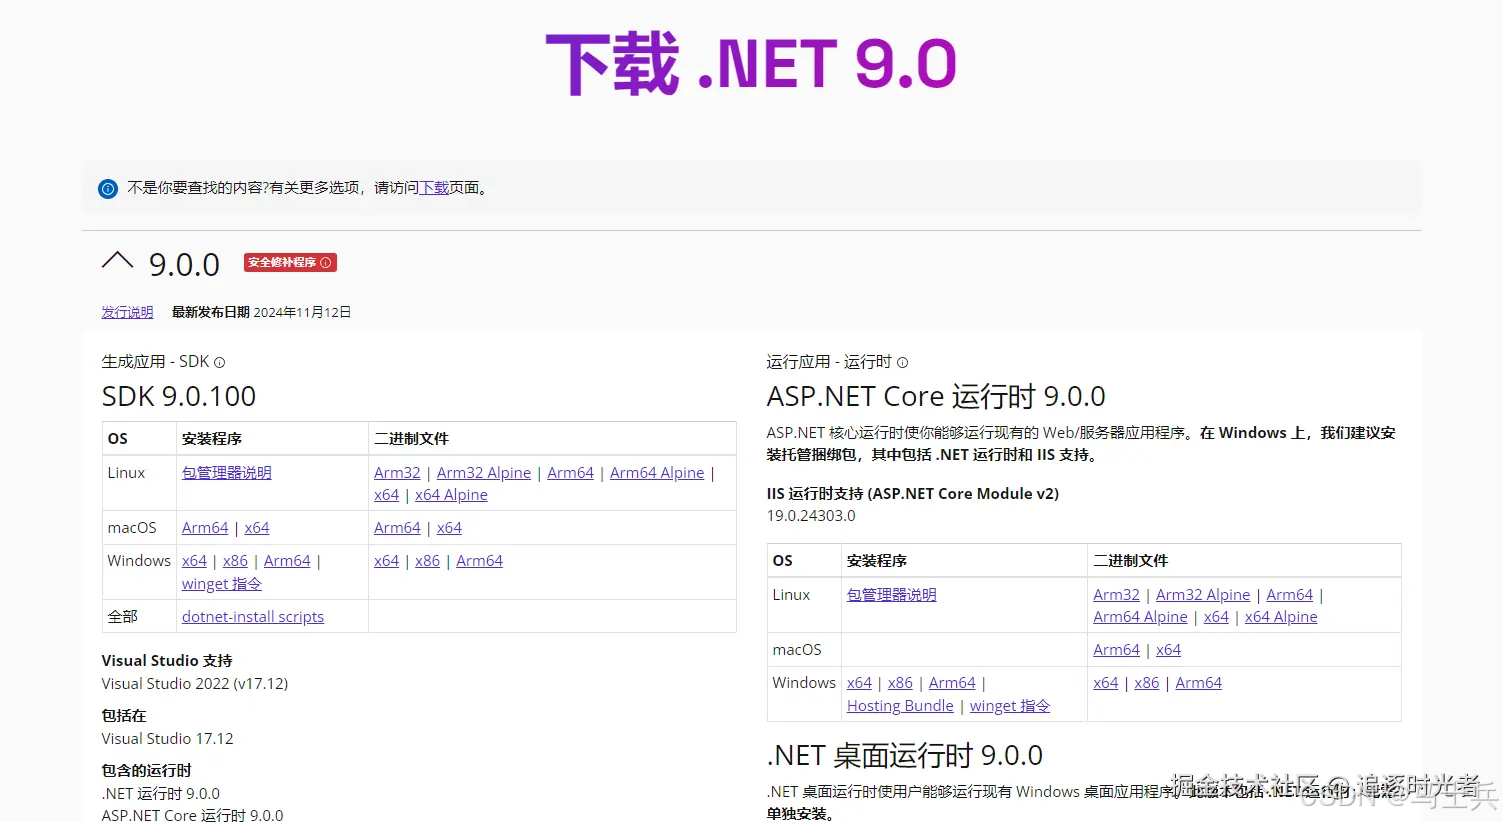1503x822 pixels.
Task: Download SDK Linux x64 binary
Action: tap(386, 495)
